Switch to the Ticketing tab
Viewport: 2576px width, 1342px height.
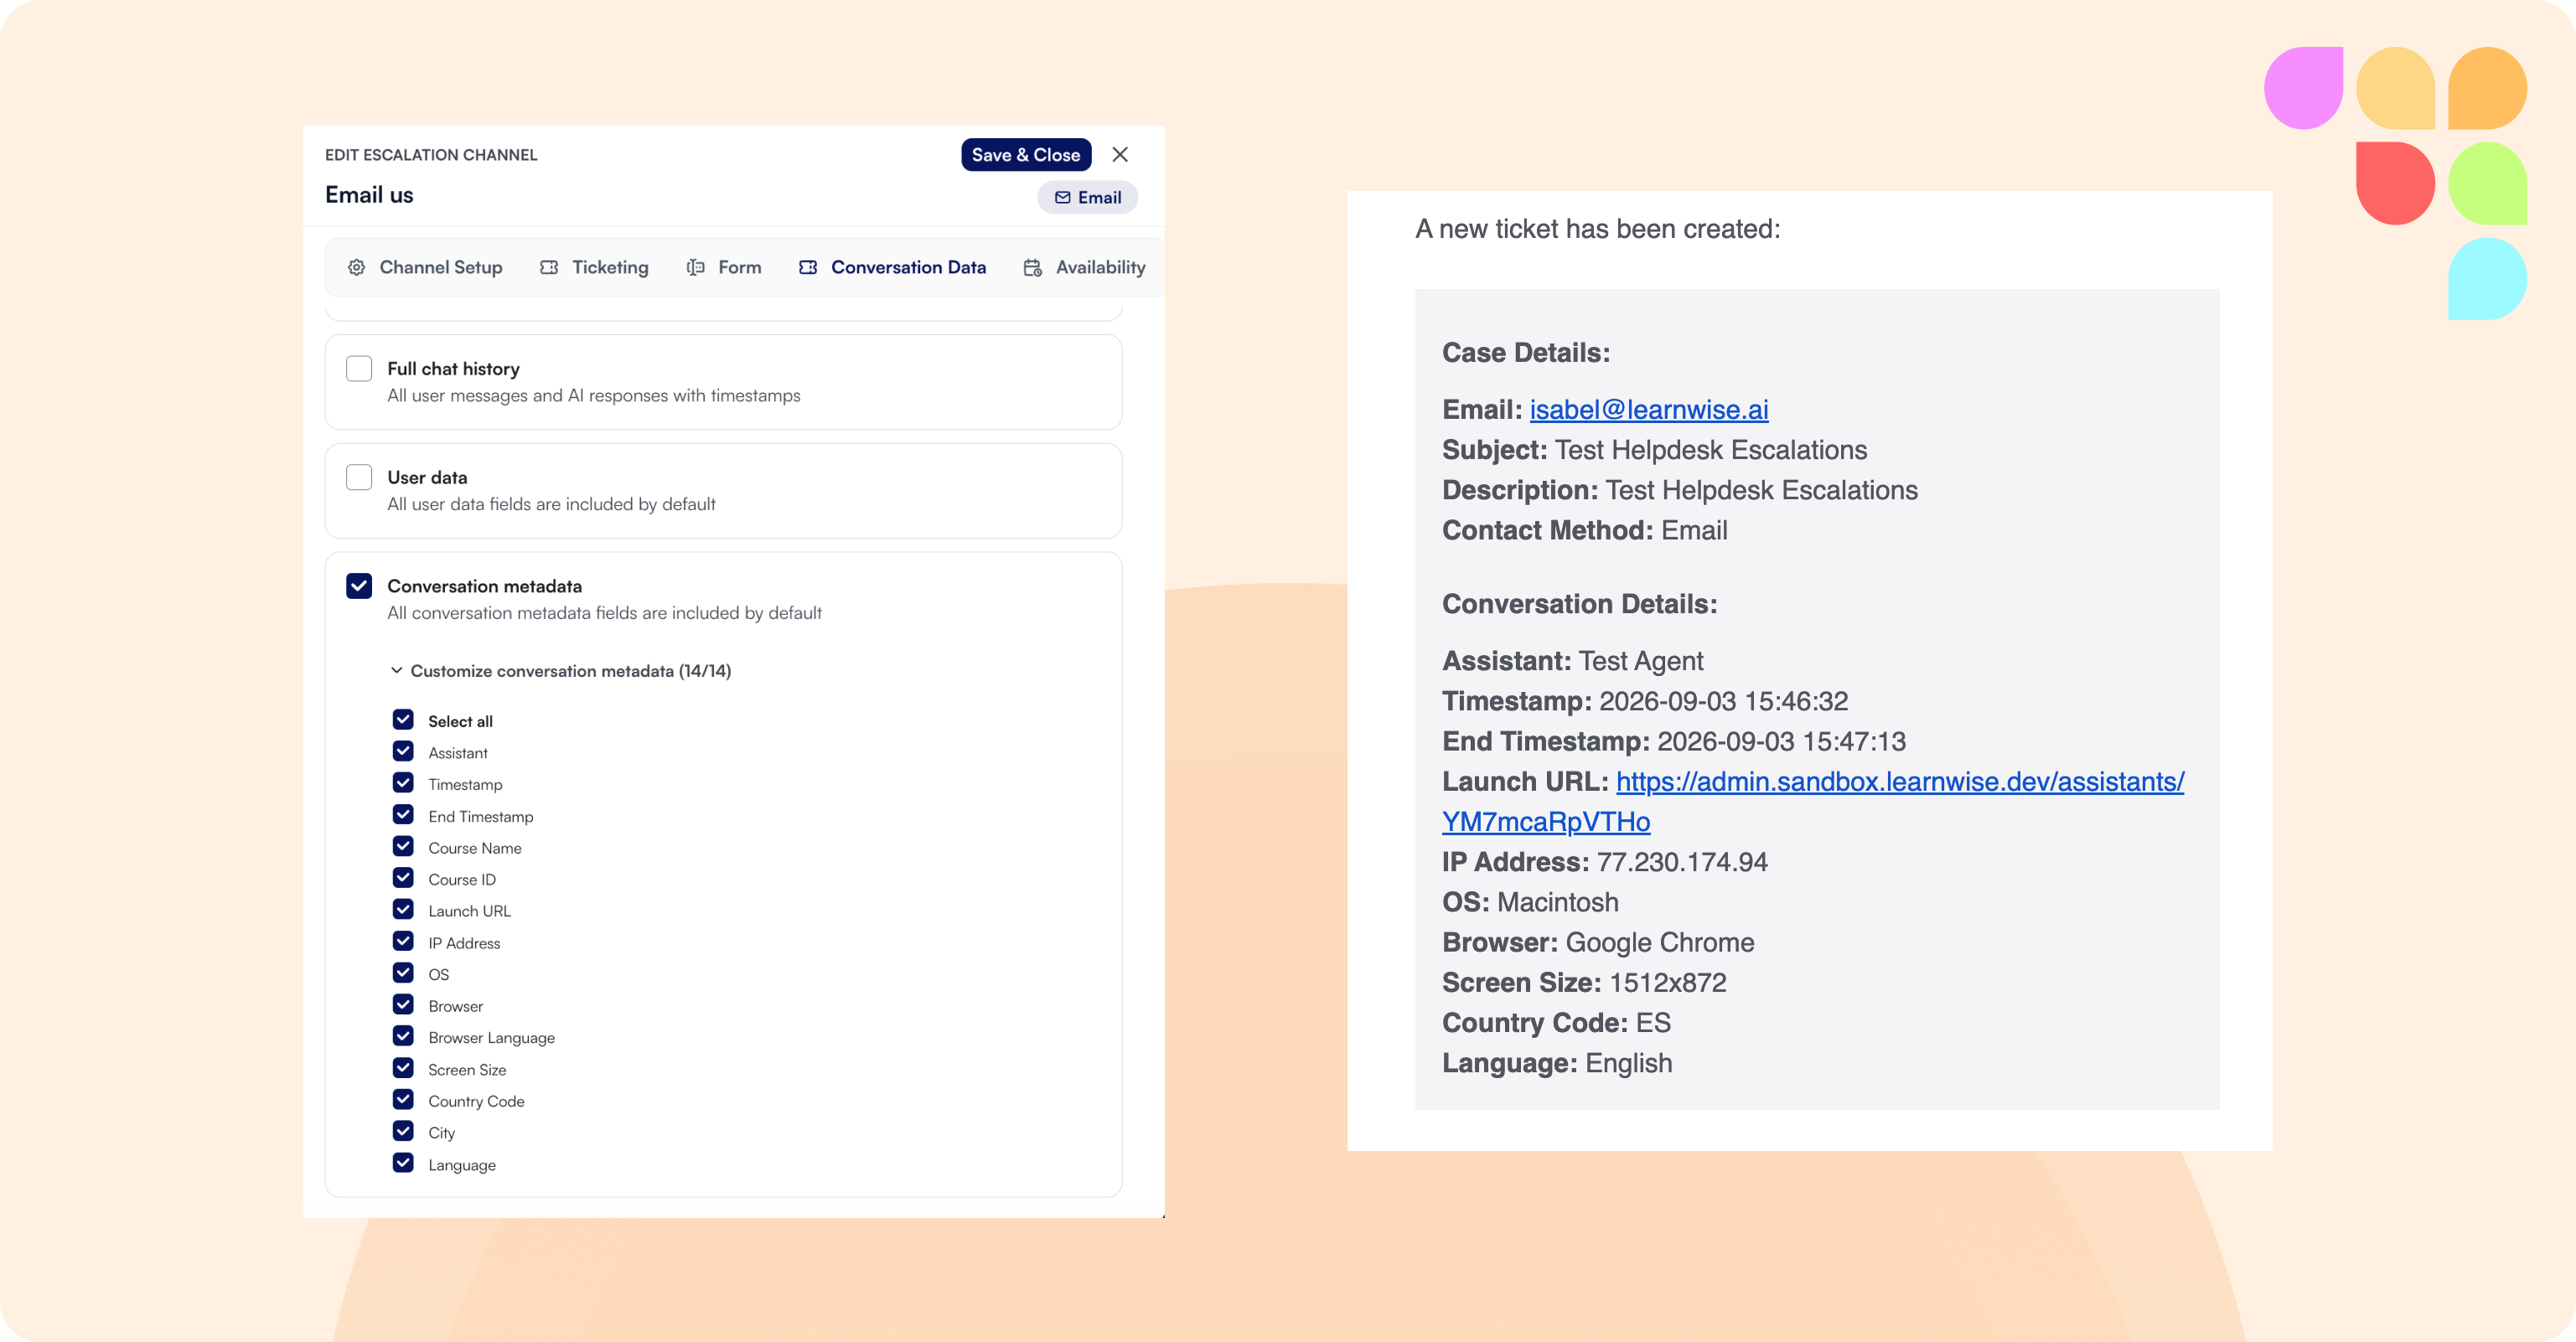(594, 267)
